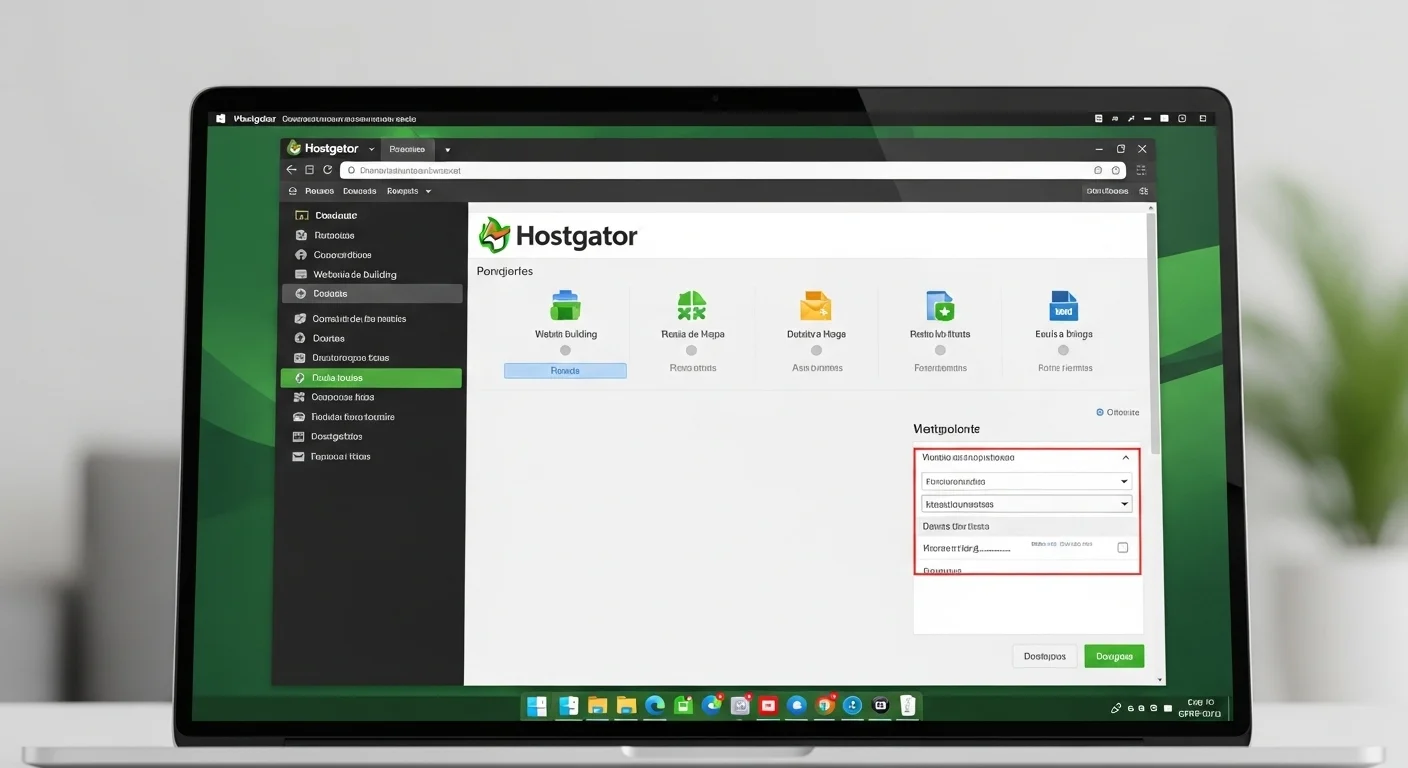1408x768 pixels.
Task: Click the blue button under Website Building card
Action: [565, 371]
